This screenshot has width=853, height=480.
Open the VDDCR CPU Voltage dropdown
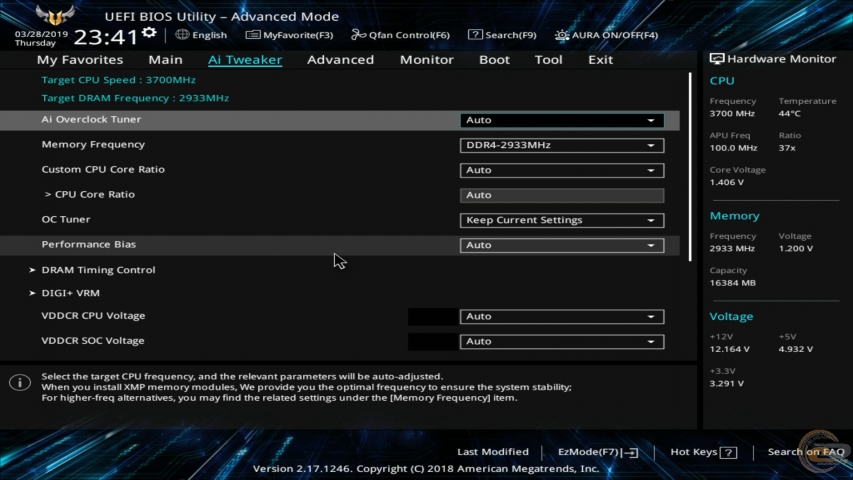click(561, 316)
